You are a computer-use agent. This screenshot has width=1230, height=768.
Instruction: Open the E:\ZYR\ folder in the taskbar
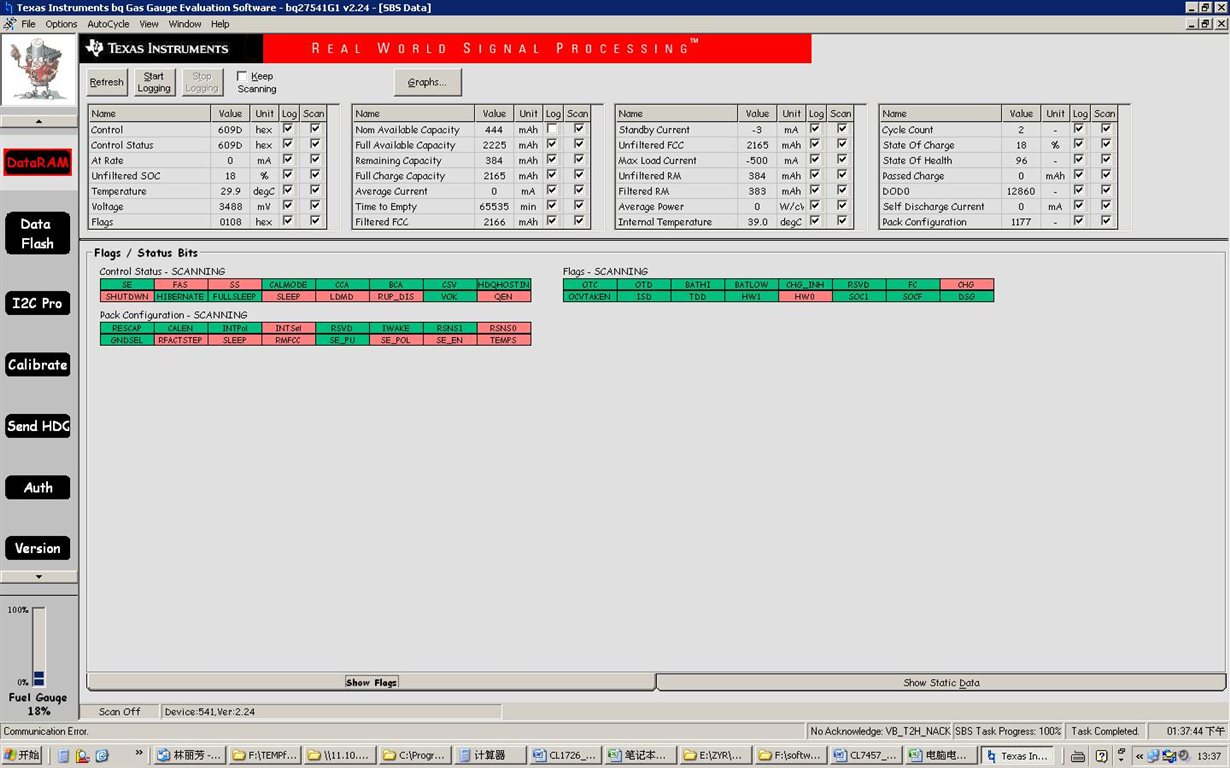point(714,756)
